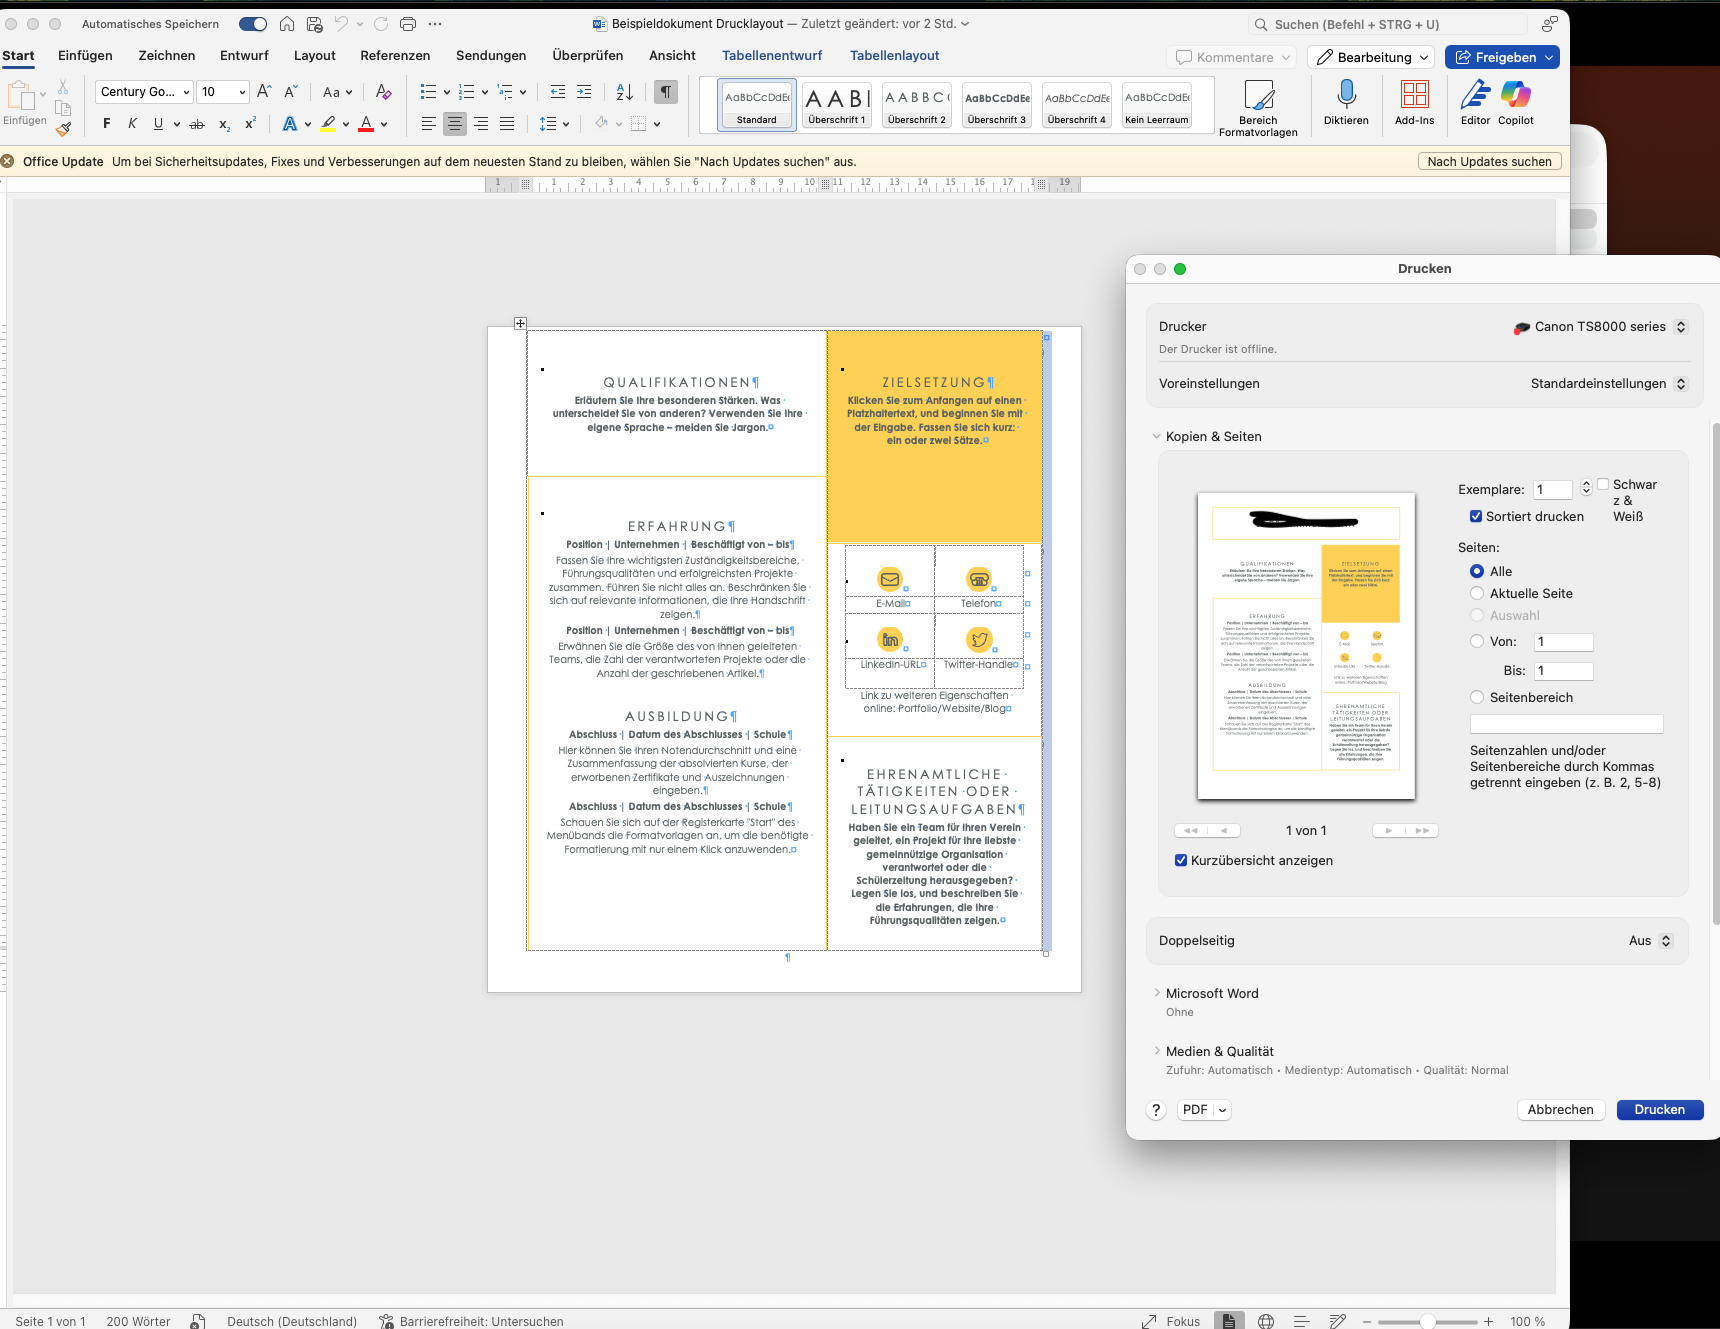
Task: Click the Diktieren microphone icon
Action: [x=1346, y=94]
